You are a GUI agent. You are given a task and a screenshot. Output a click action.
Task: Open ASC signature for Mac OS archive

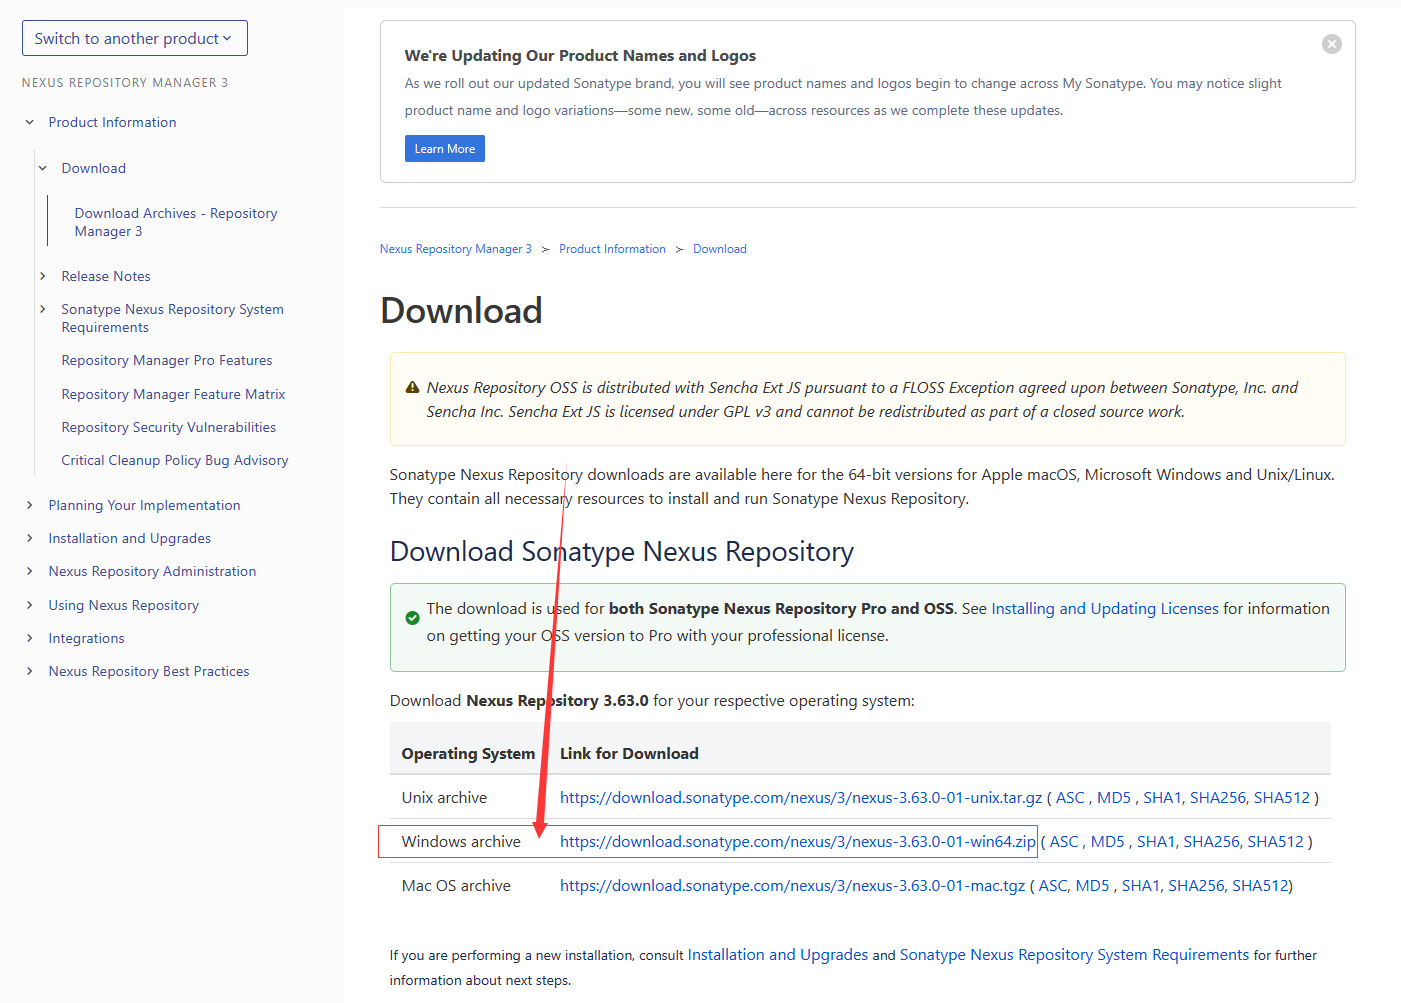[x=1053, y=885]
